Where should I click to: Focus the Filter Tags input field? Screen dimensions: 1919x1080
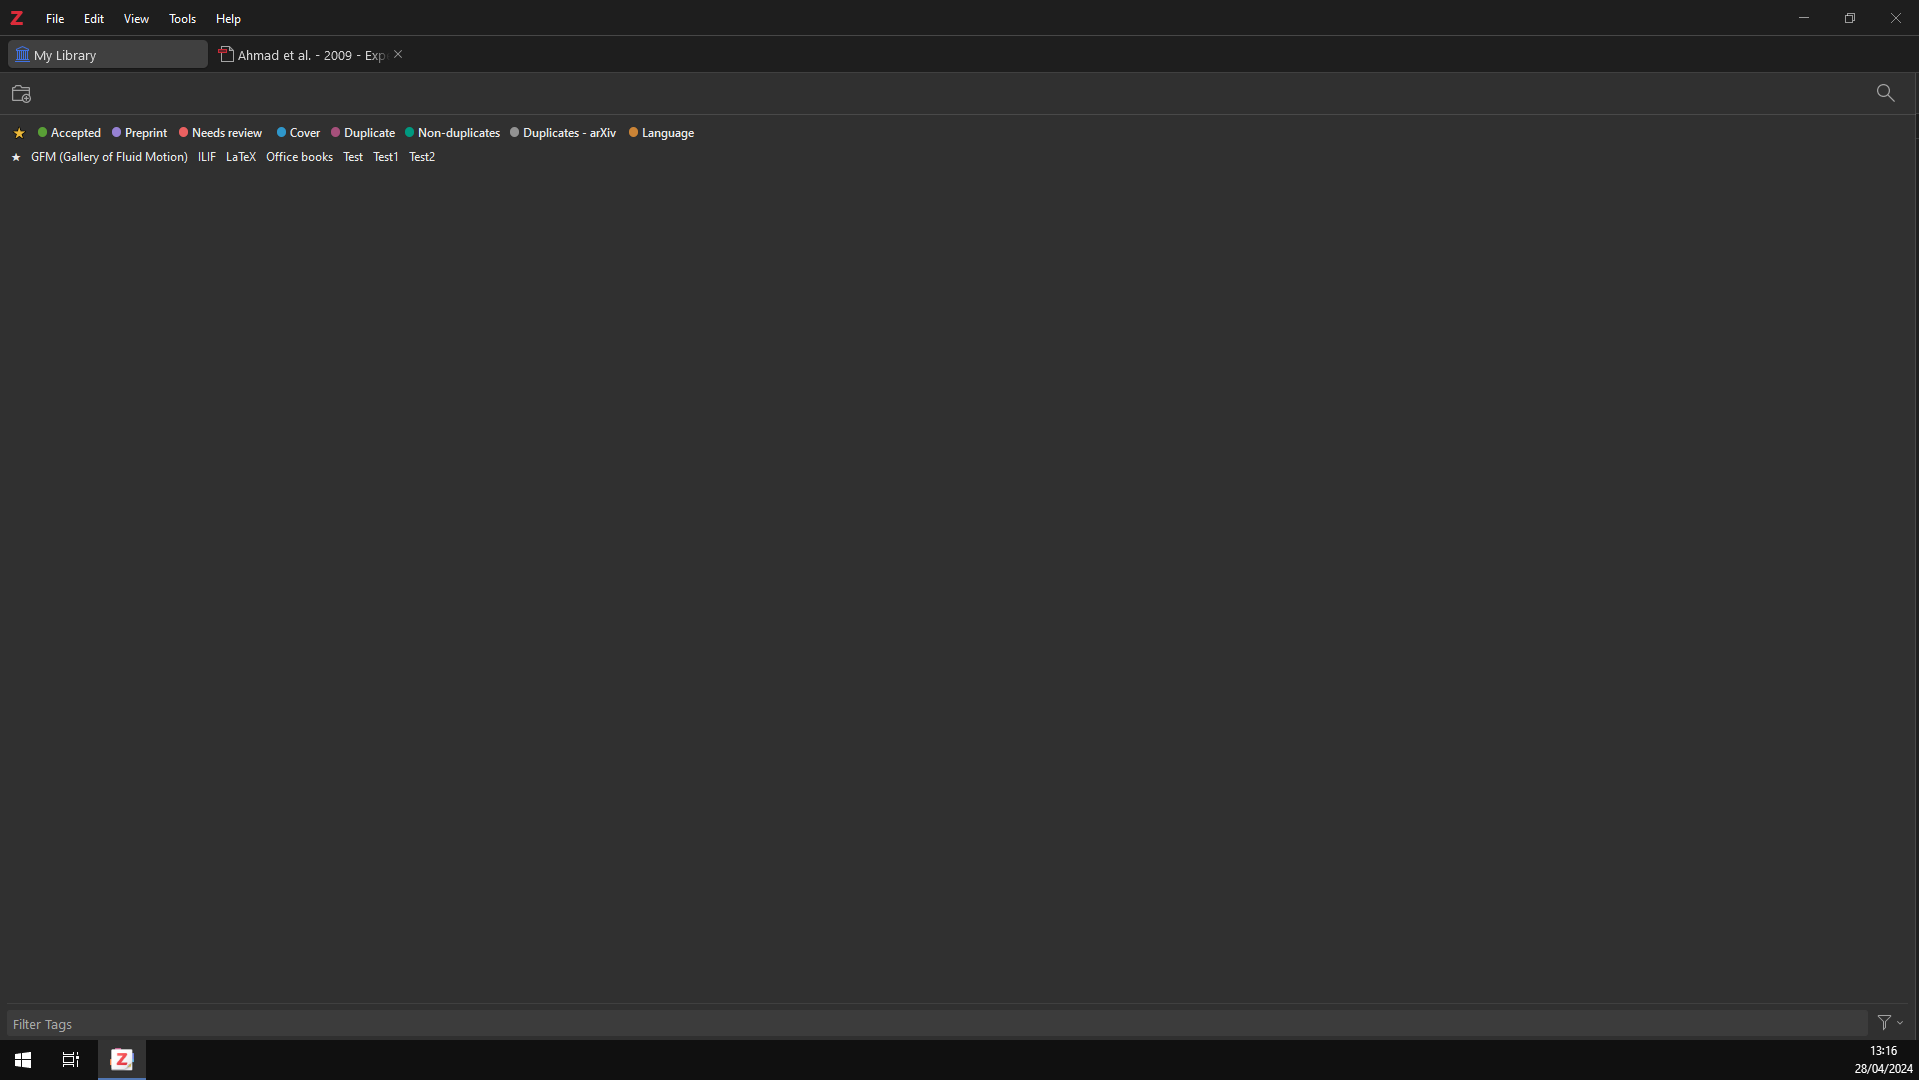937,1024
